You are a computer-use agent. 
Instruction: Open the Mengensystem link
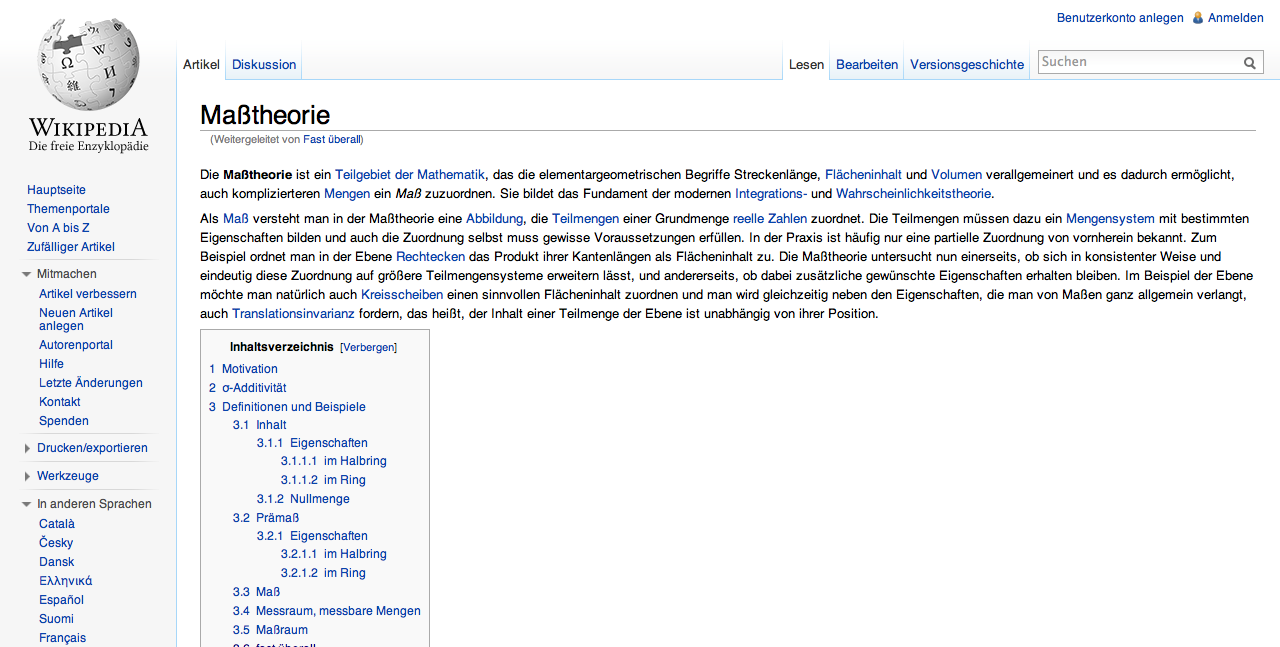[x=1110, y=218]
